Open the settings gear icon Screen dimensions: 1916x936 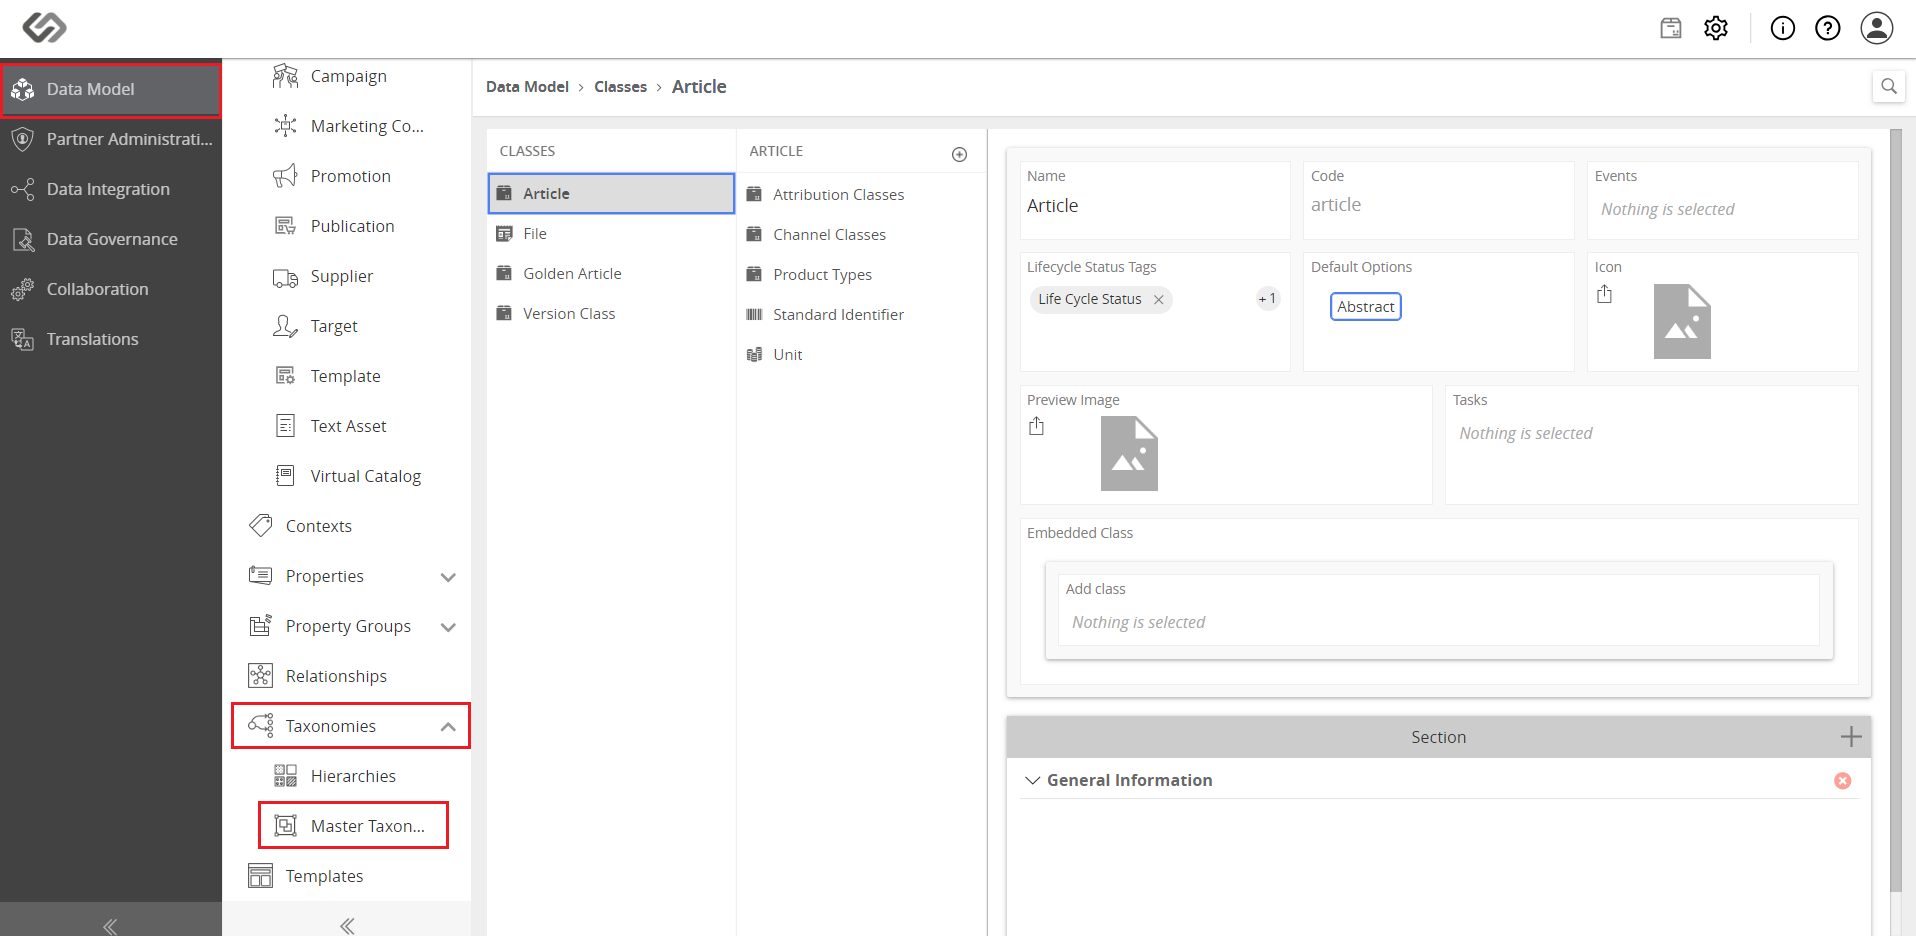tap(1716, 28)
